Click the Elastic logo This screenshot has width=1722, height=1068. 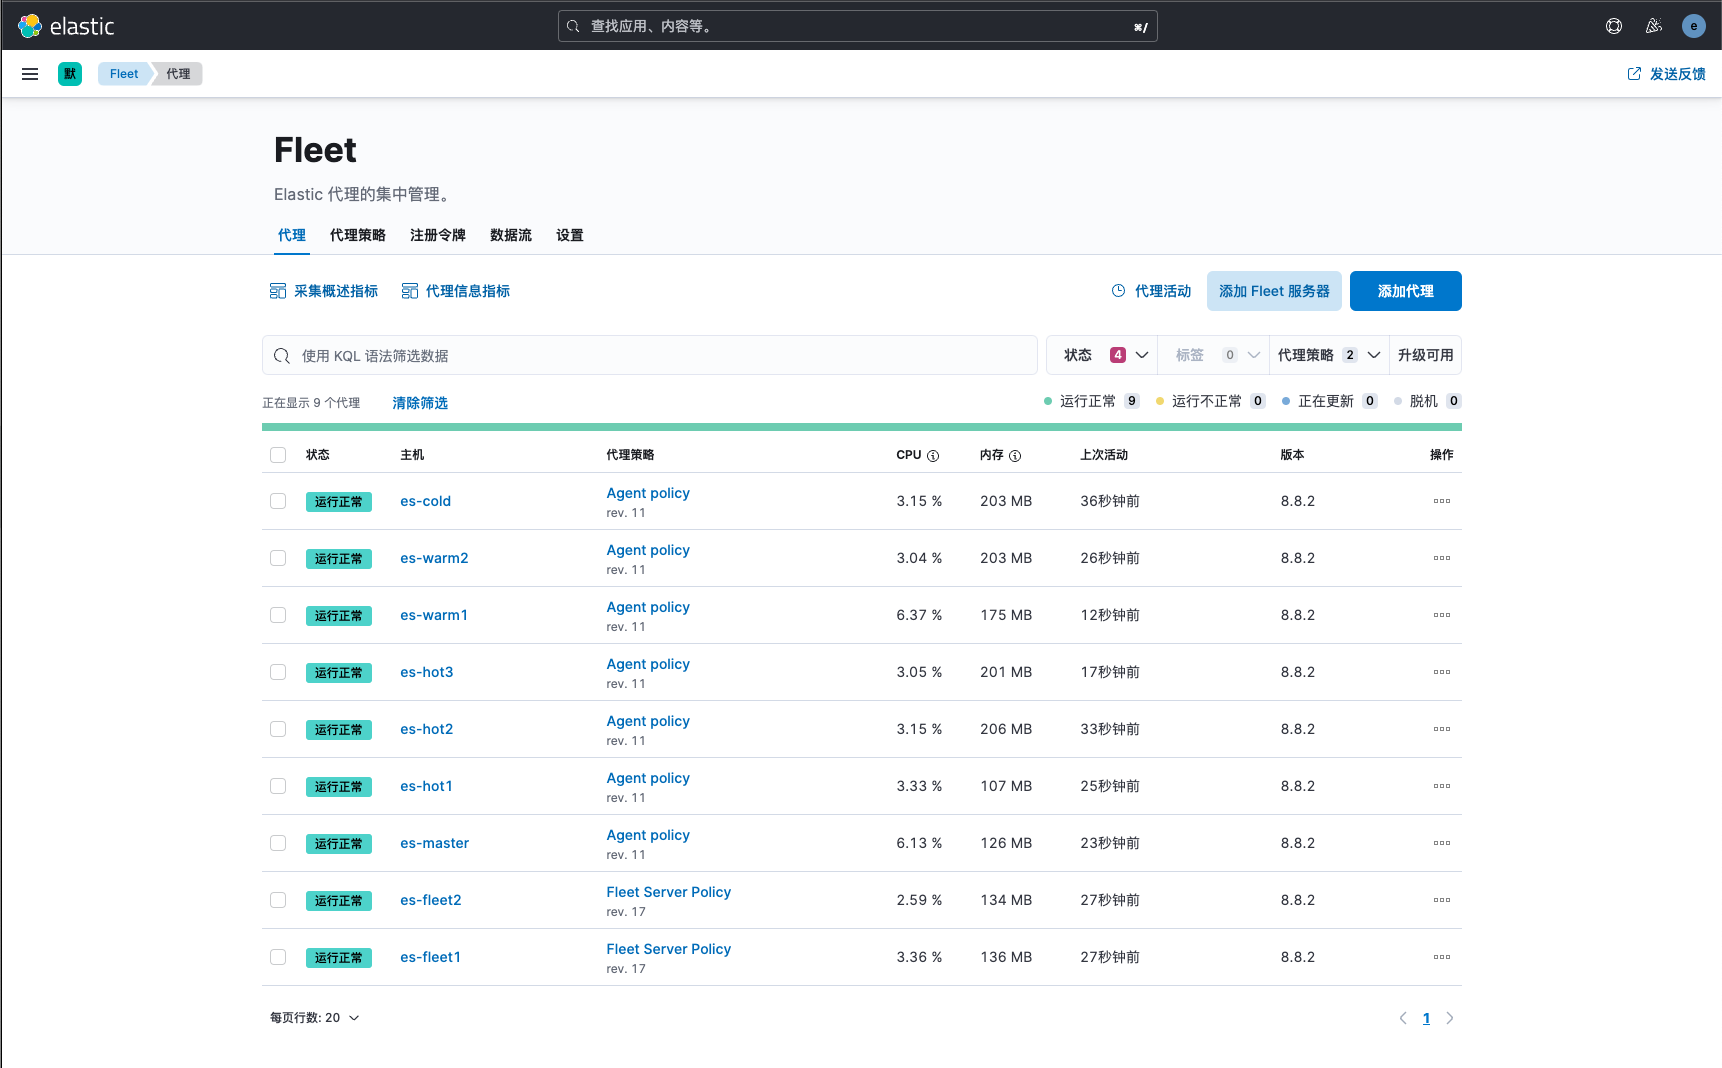[66, 26]
